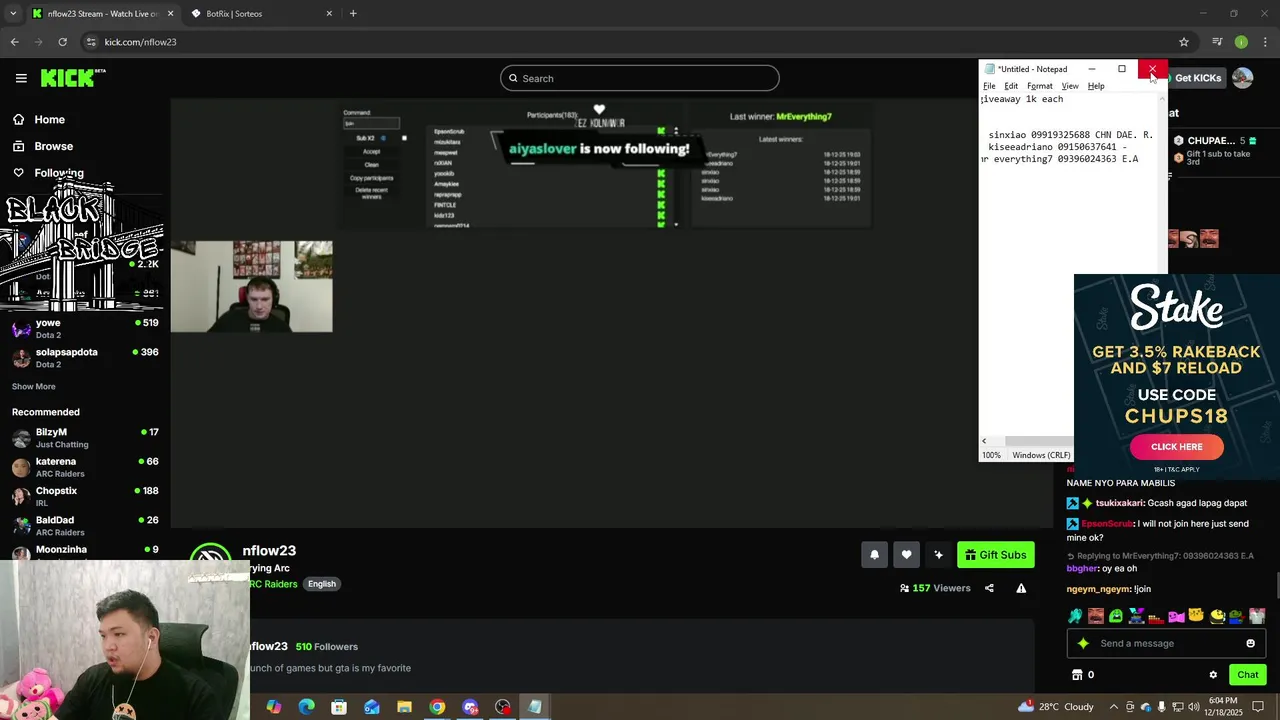Click the sparkle subscribe icon beside Gift Subs
This screenshot has height=720, width=1280.
coord(938,555)
